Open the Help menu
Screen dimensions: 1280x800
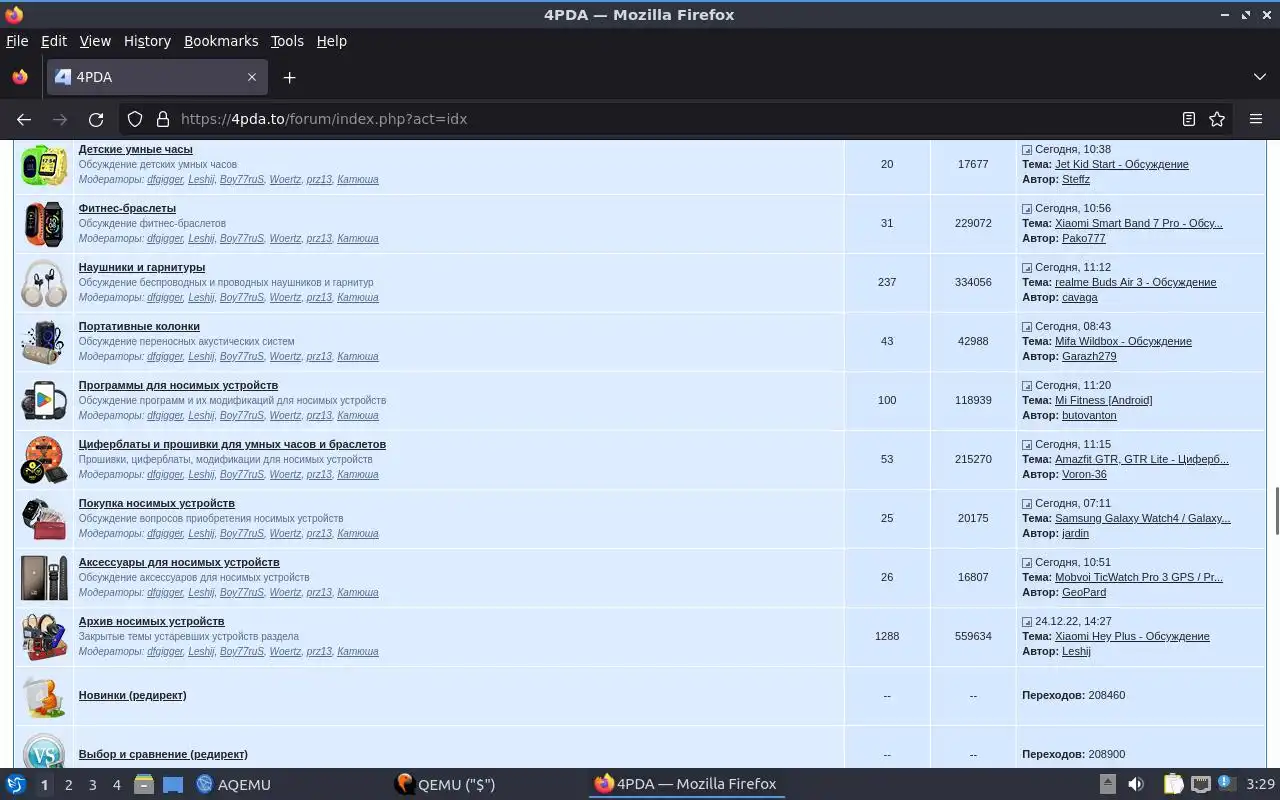[x=332, y=41]
